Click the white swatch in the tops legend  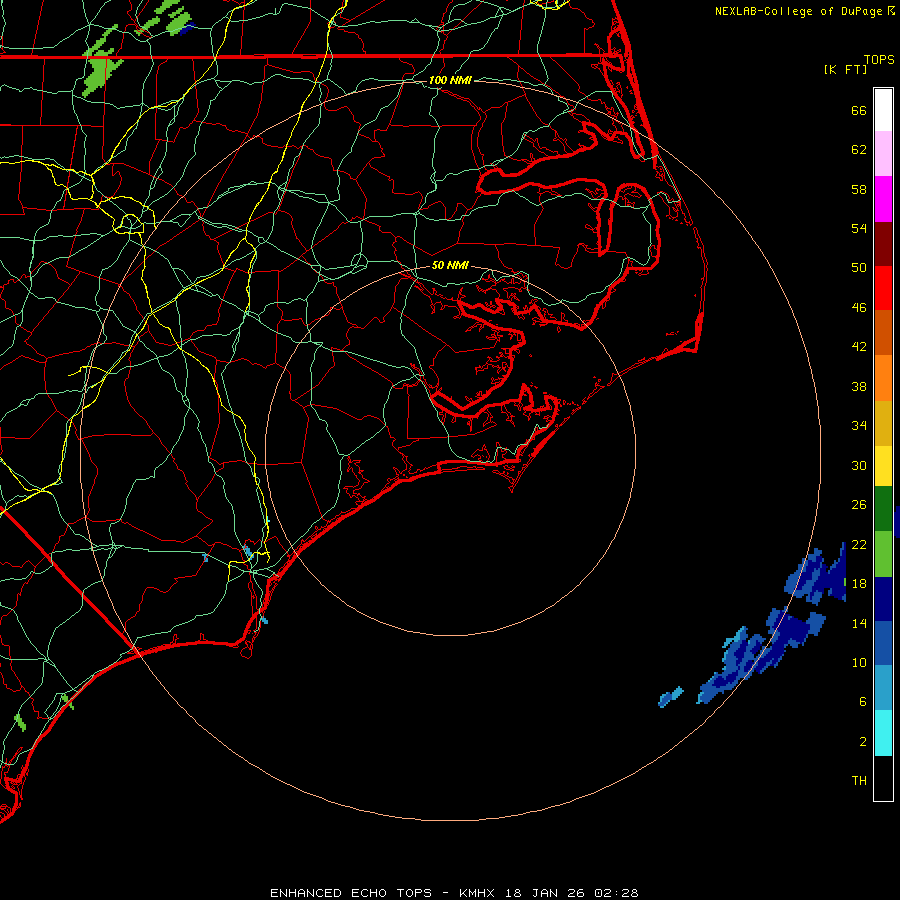883,110
